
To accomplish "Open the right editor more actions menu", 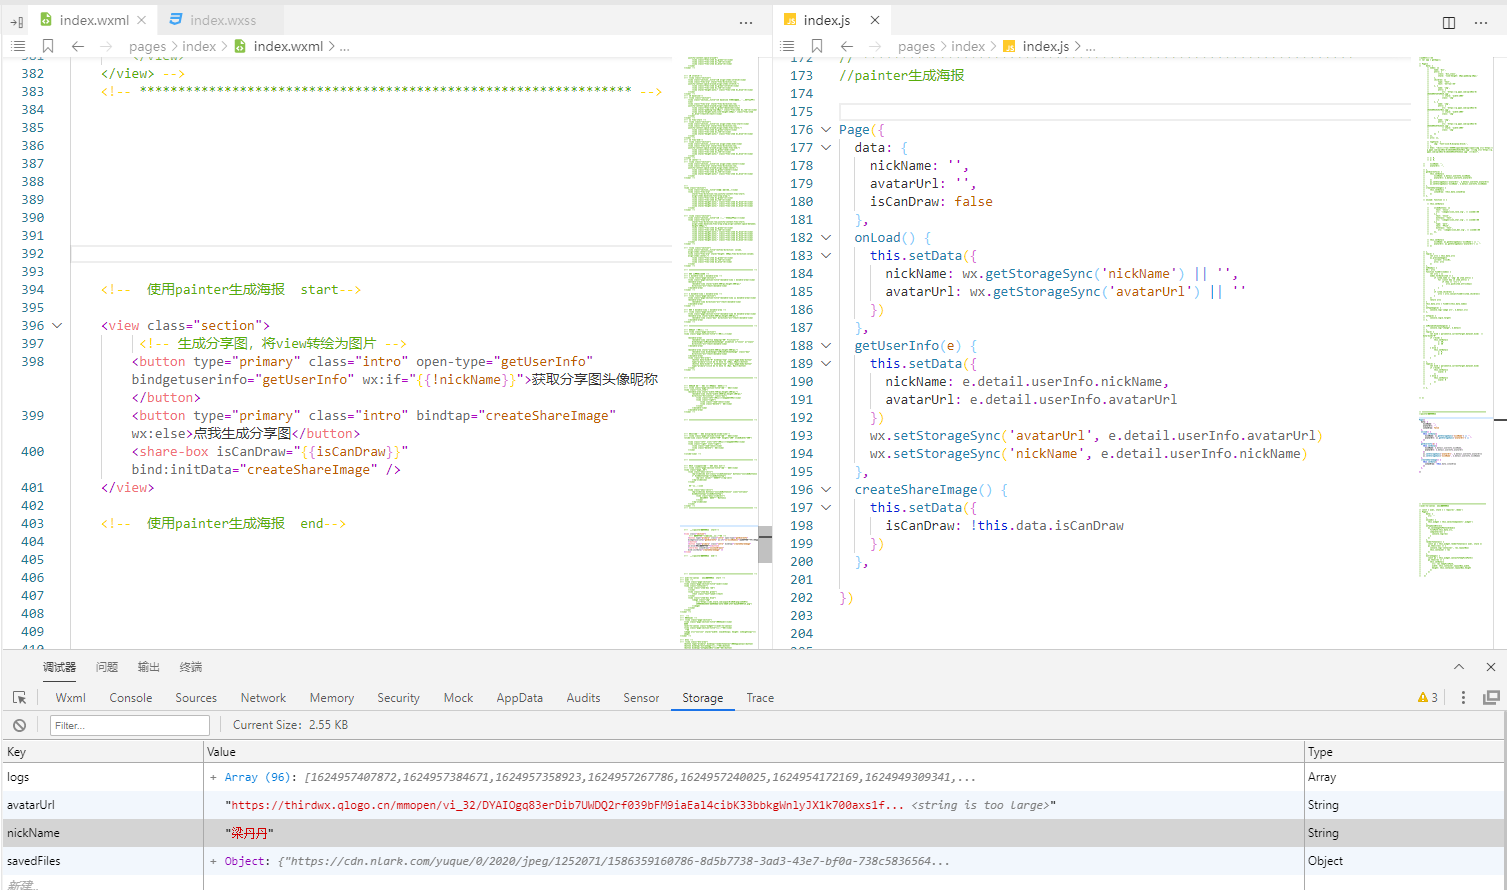I will point(1481,22).
